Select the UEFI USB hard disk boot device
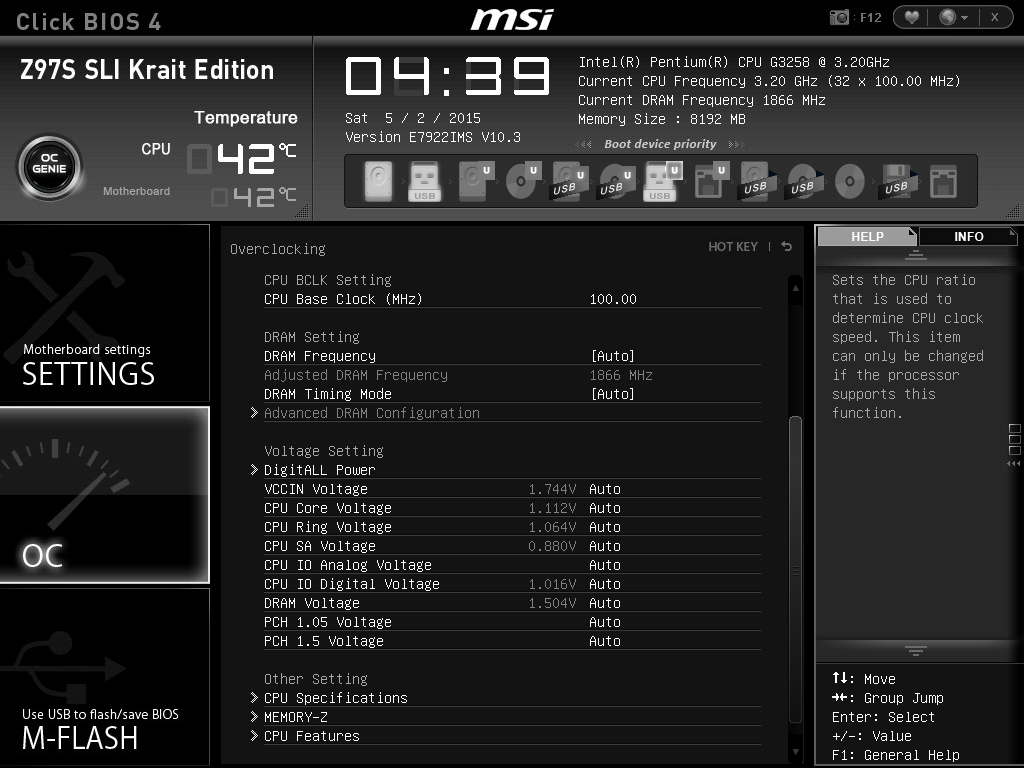This screenshot has width=1024, height=768. point(570,181)
